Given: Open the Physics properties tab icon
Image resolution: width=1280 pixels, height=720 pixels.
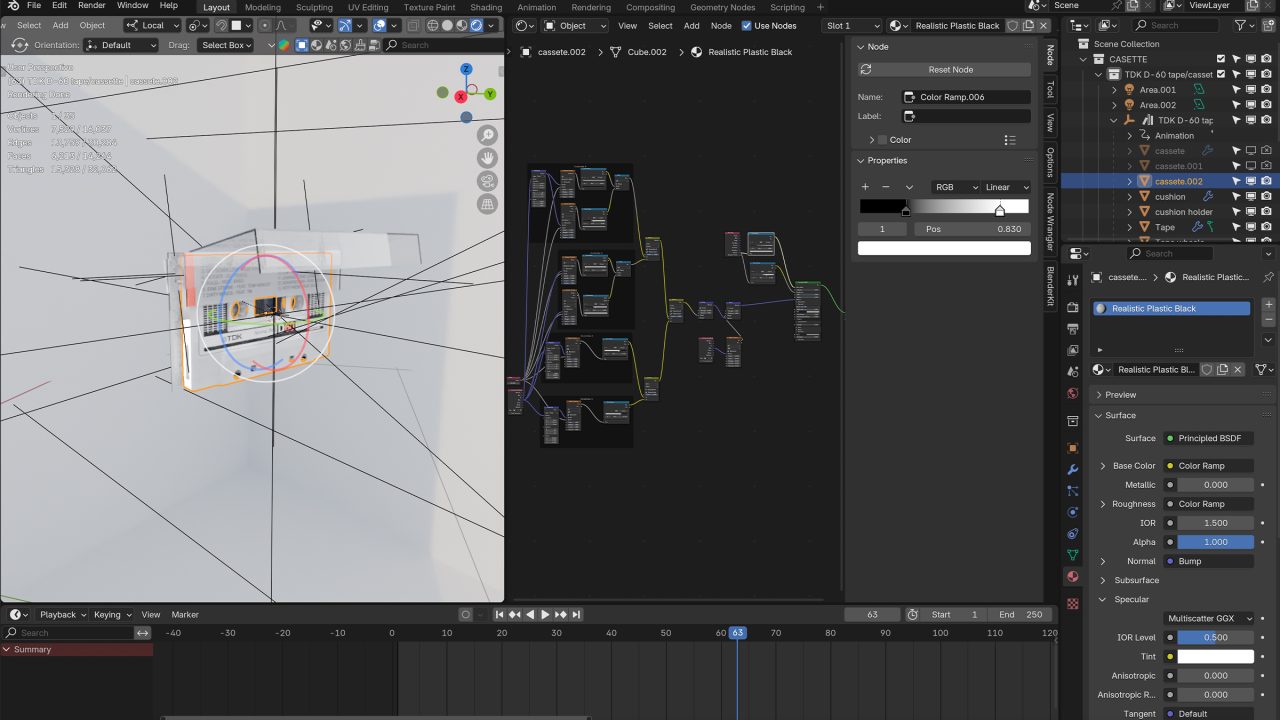Looking at the screenshot, I should click(1073, 512).
